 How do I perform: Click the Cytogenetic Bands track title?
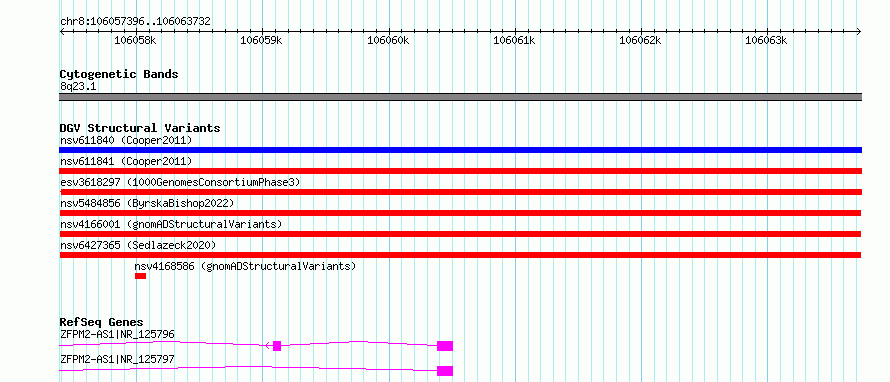click(119, 74)
